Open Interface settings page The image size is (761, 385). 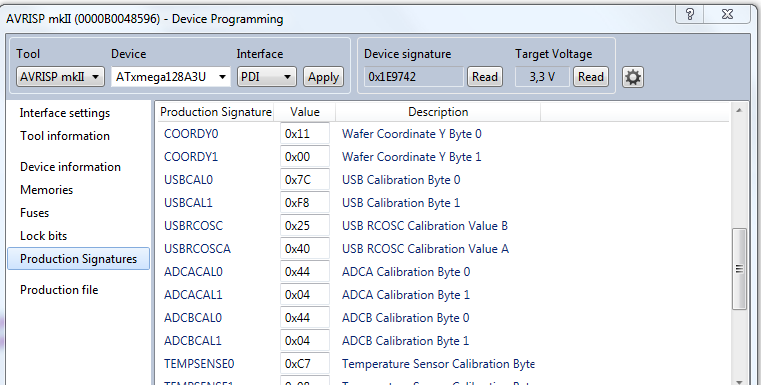(x=65, y=113)
